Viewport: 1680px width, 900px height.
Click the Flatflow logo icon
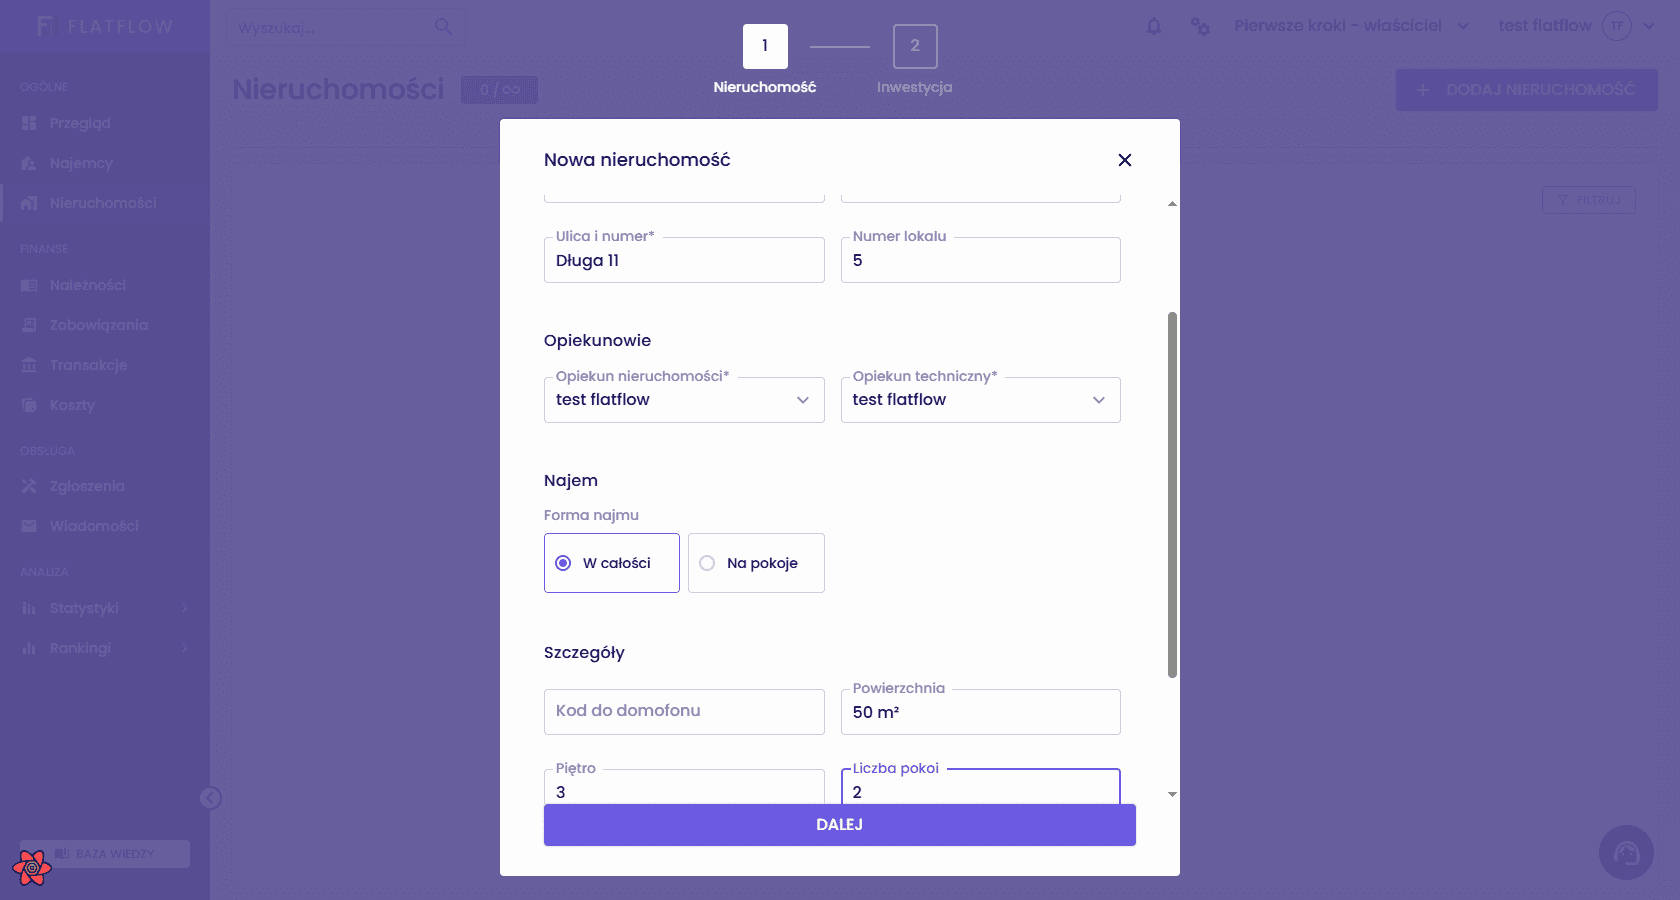pyautogui.click(x=45, y=26)
